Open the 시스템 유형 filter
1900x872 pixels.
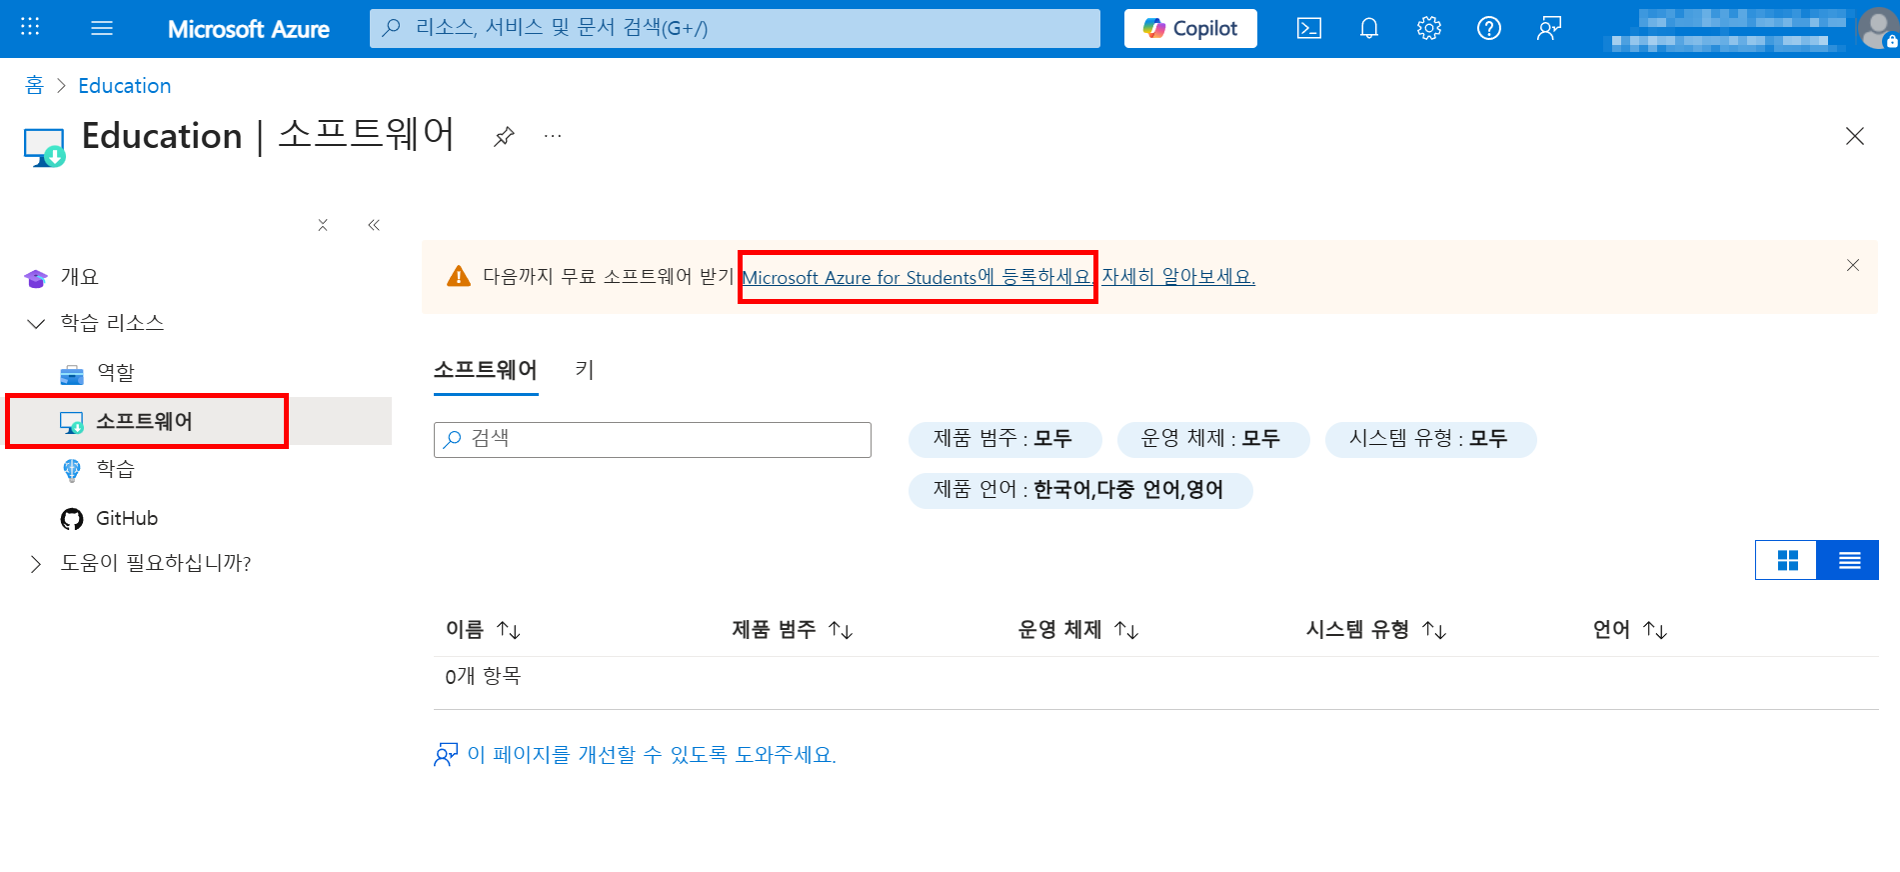tap(1430, 439)
